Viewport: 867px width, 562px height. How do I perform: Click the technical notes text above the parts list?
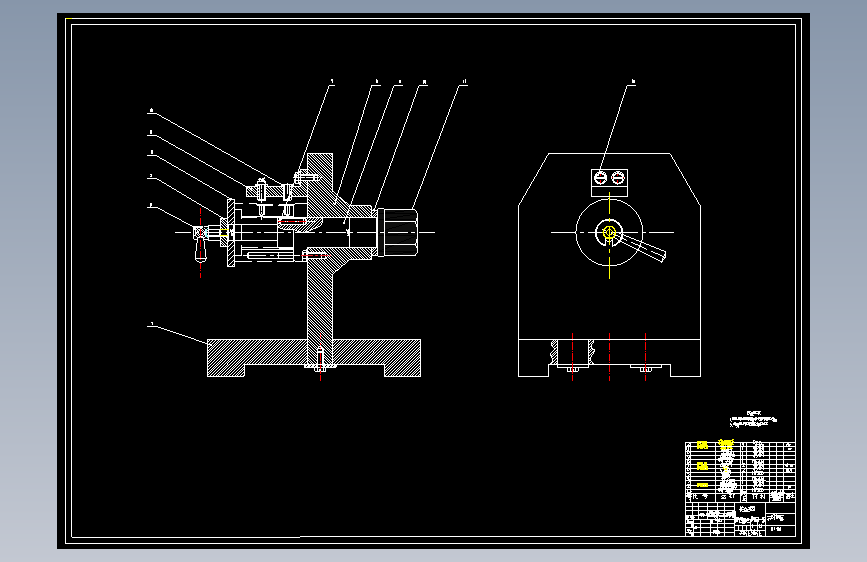[753, 419]
